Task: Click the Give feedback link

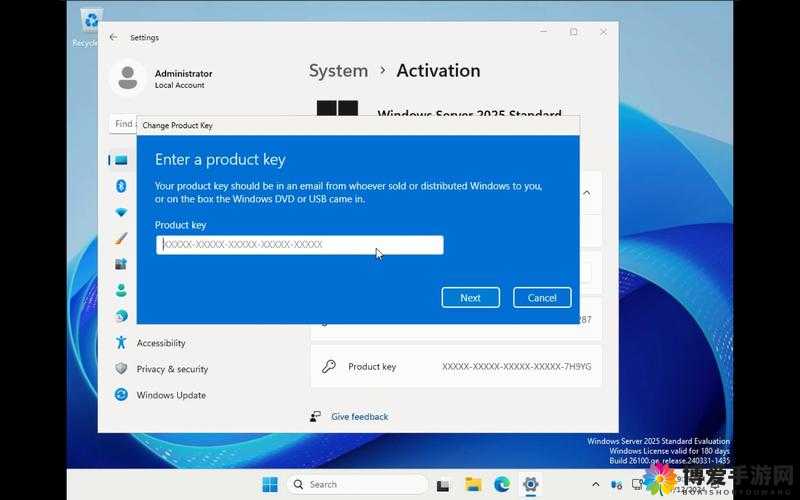Action: [x=360, y=417]
